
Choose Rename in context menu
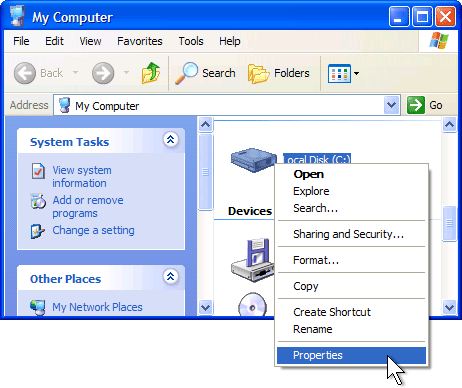(x=351, y=329)
